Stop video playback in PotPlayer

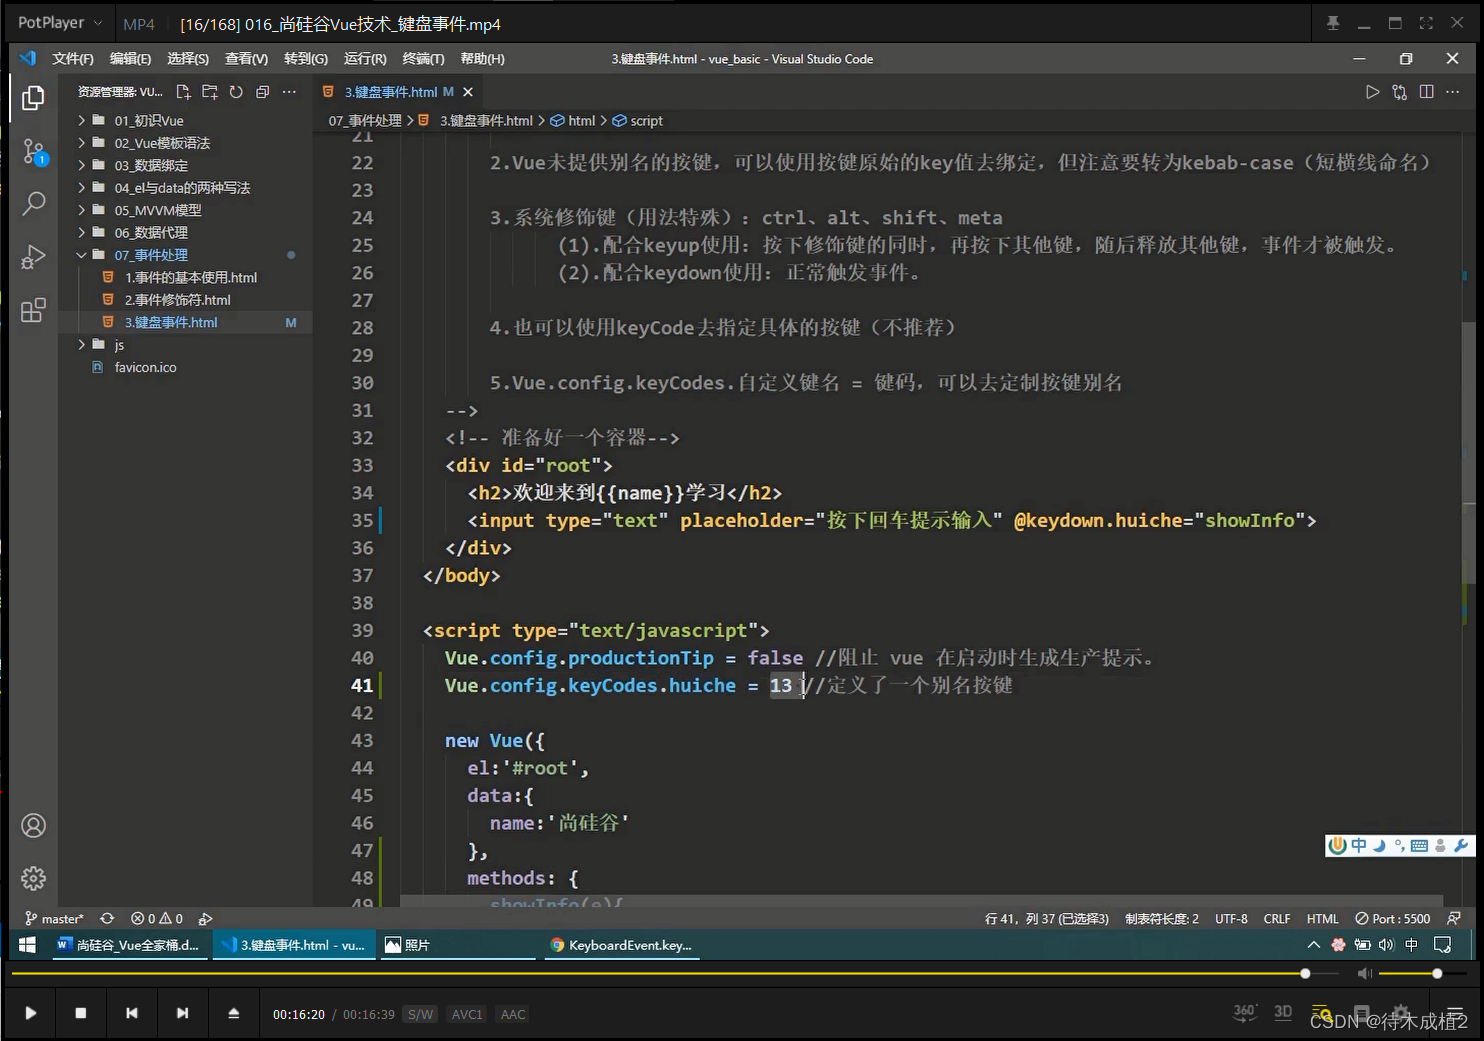pyautogui.click(x=81, y=1013)
